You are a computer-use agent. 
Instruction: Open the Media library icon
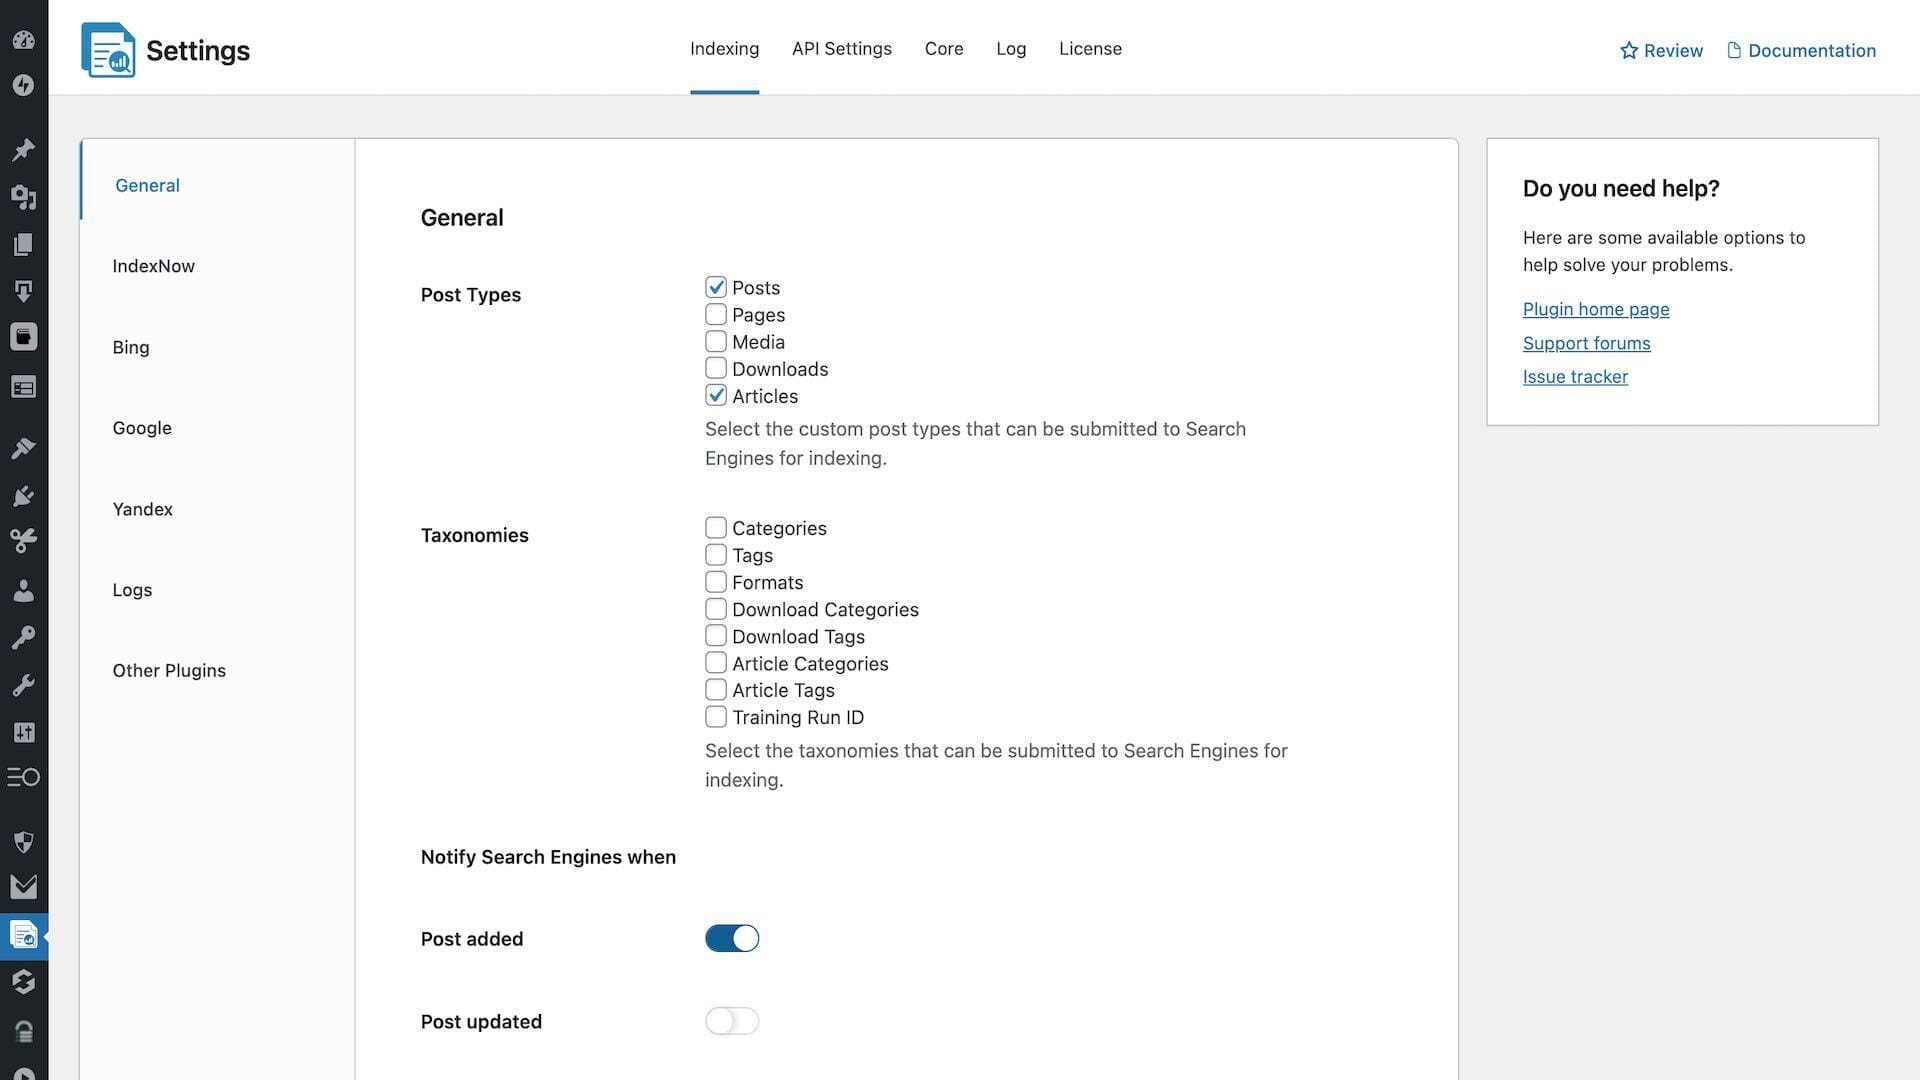coord(23,197)
